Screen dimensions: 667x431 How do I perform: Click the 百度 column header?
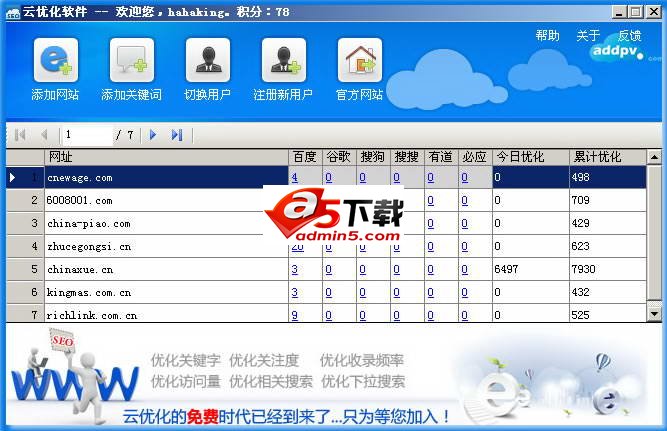(305, 157)
